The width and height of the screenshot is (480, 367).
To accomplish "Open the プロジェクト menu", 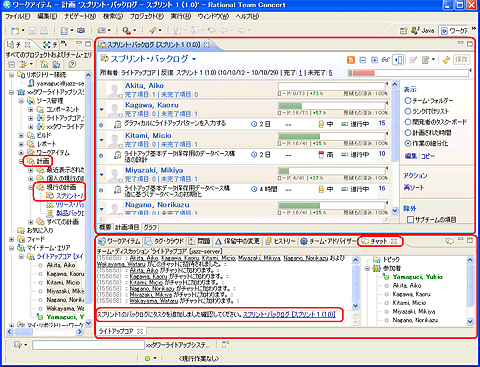I will point(146,16).
